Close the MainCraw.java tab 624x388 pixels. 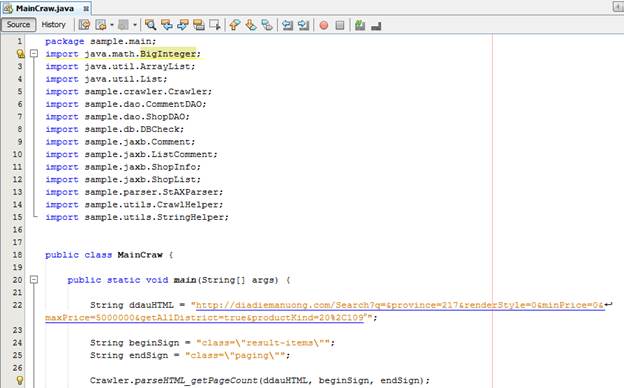(86, 8)
